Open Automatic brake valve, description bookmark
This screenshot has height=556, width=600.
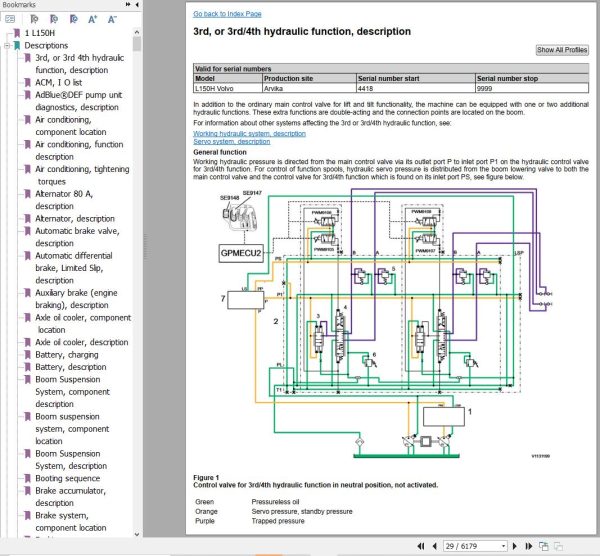click(x=77, y=237)
